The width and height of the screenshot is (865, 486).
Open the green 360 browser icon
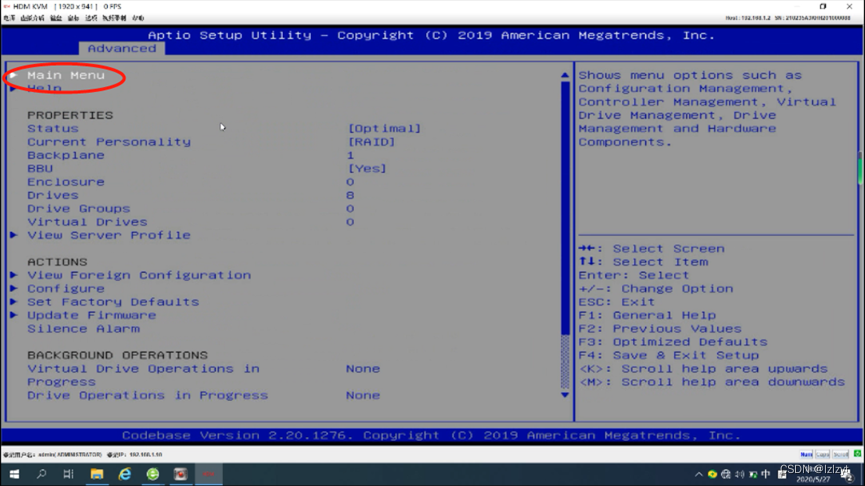click(153, 474)
